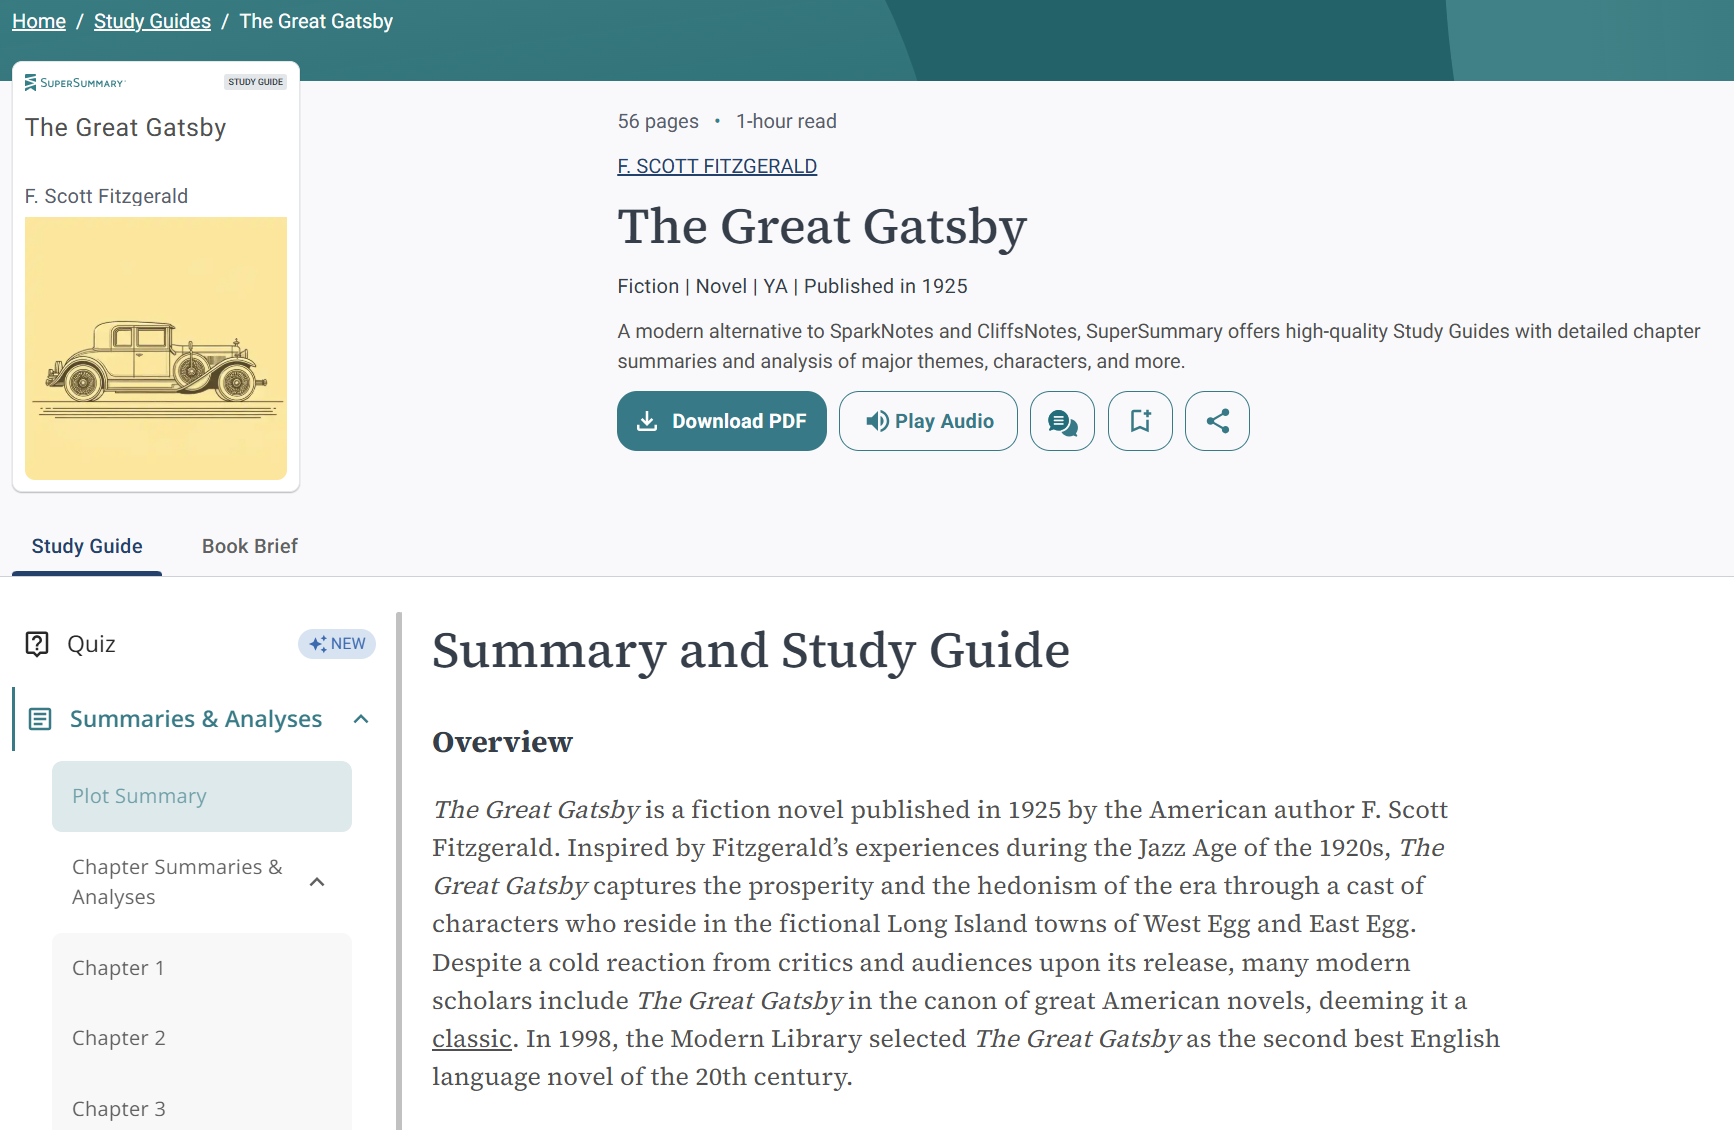This screenshot has height=1130, width=1734.
Task: Collapse the Summaries & Analyses section chevron
Action: (x=361, y=719)
